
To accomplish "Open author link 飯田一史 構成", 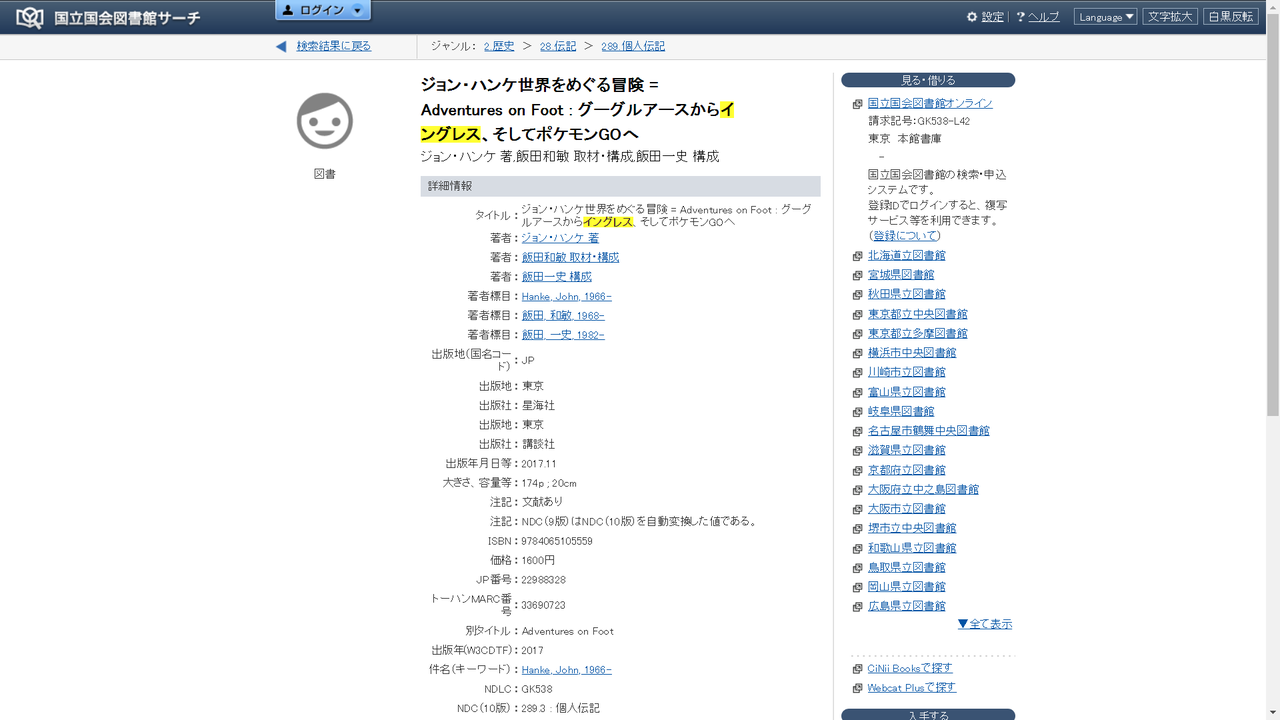I will (x=557, y=277).
